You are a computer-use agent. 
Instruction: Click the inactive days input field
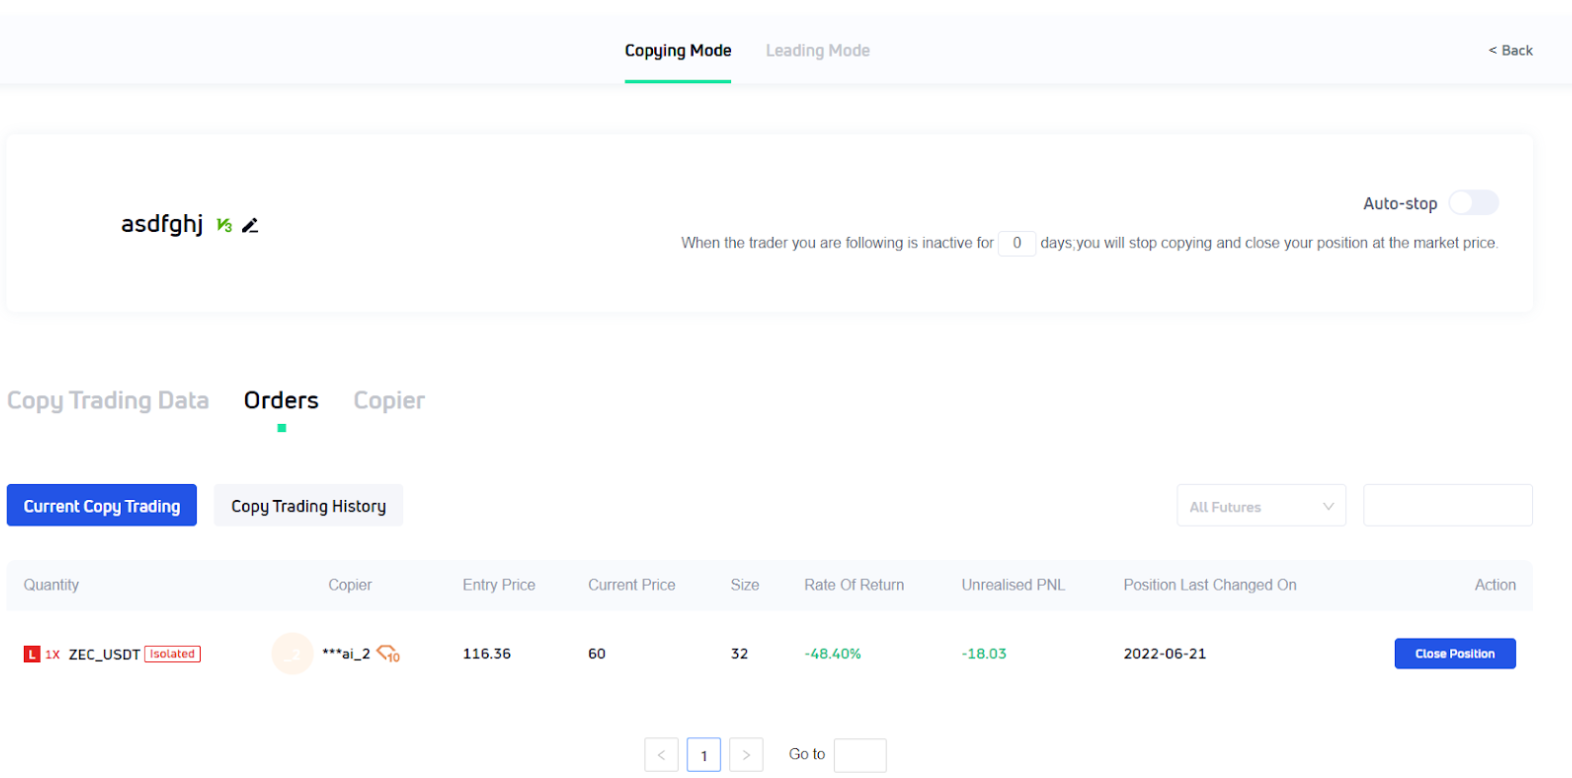tap(1016, 243)
